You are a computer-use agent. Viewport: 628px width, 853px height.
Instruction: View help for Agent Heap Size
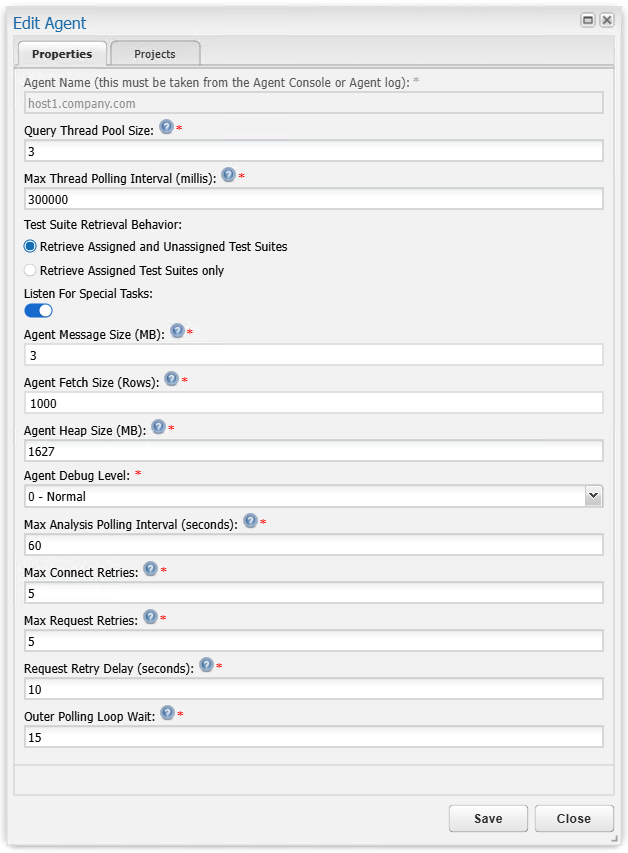pyautogui.click(x=158, y=427)
